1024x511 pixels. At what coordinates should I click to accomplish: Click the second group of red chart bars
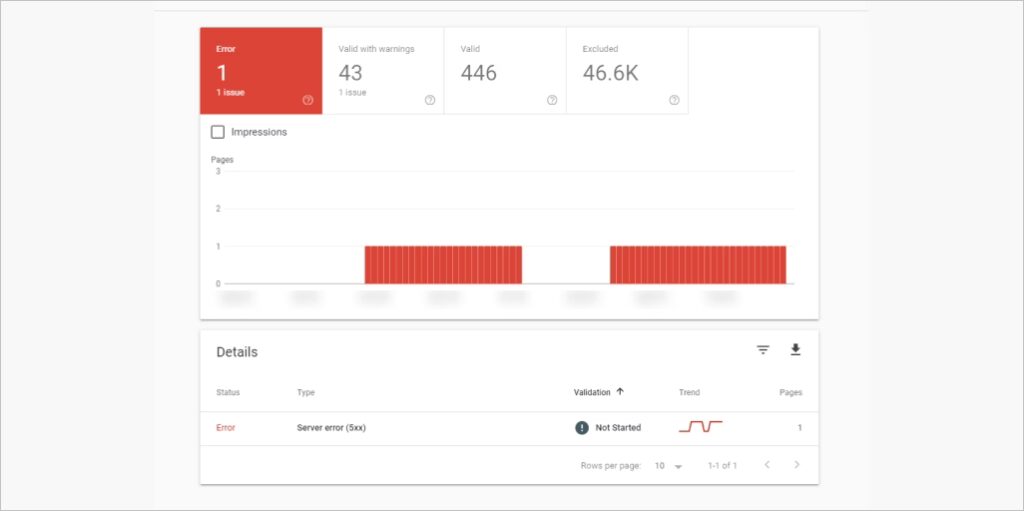[698, 265]
